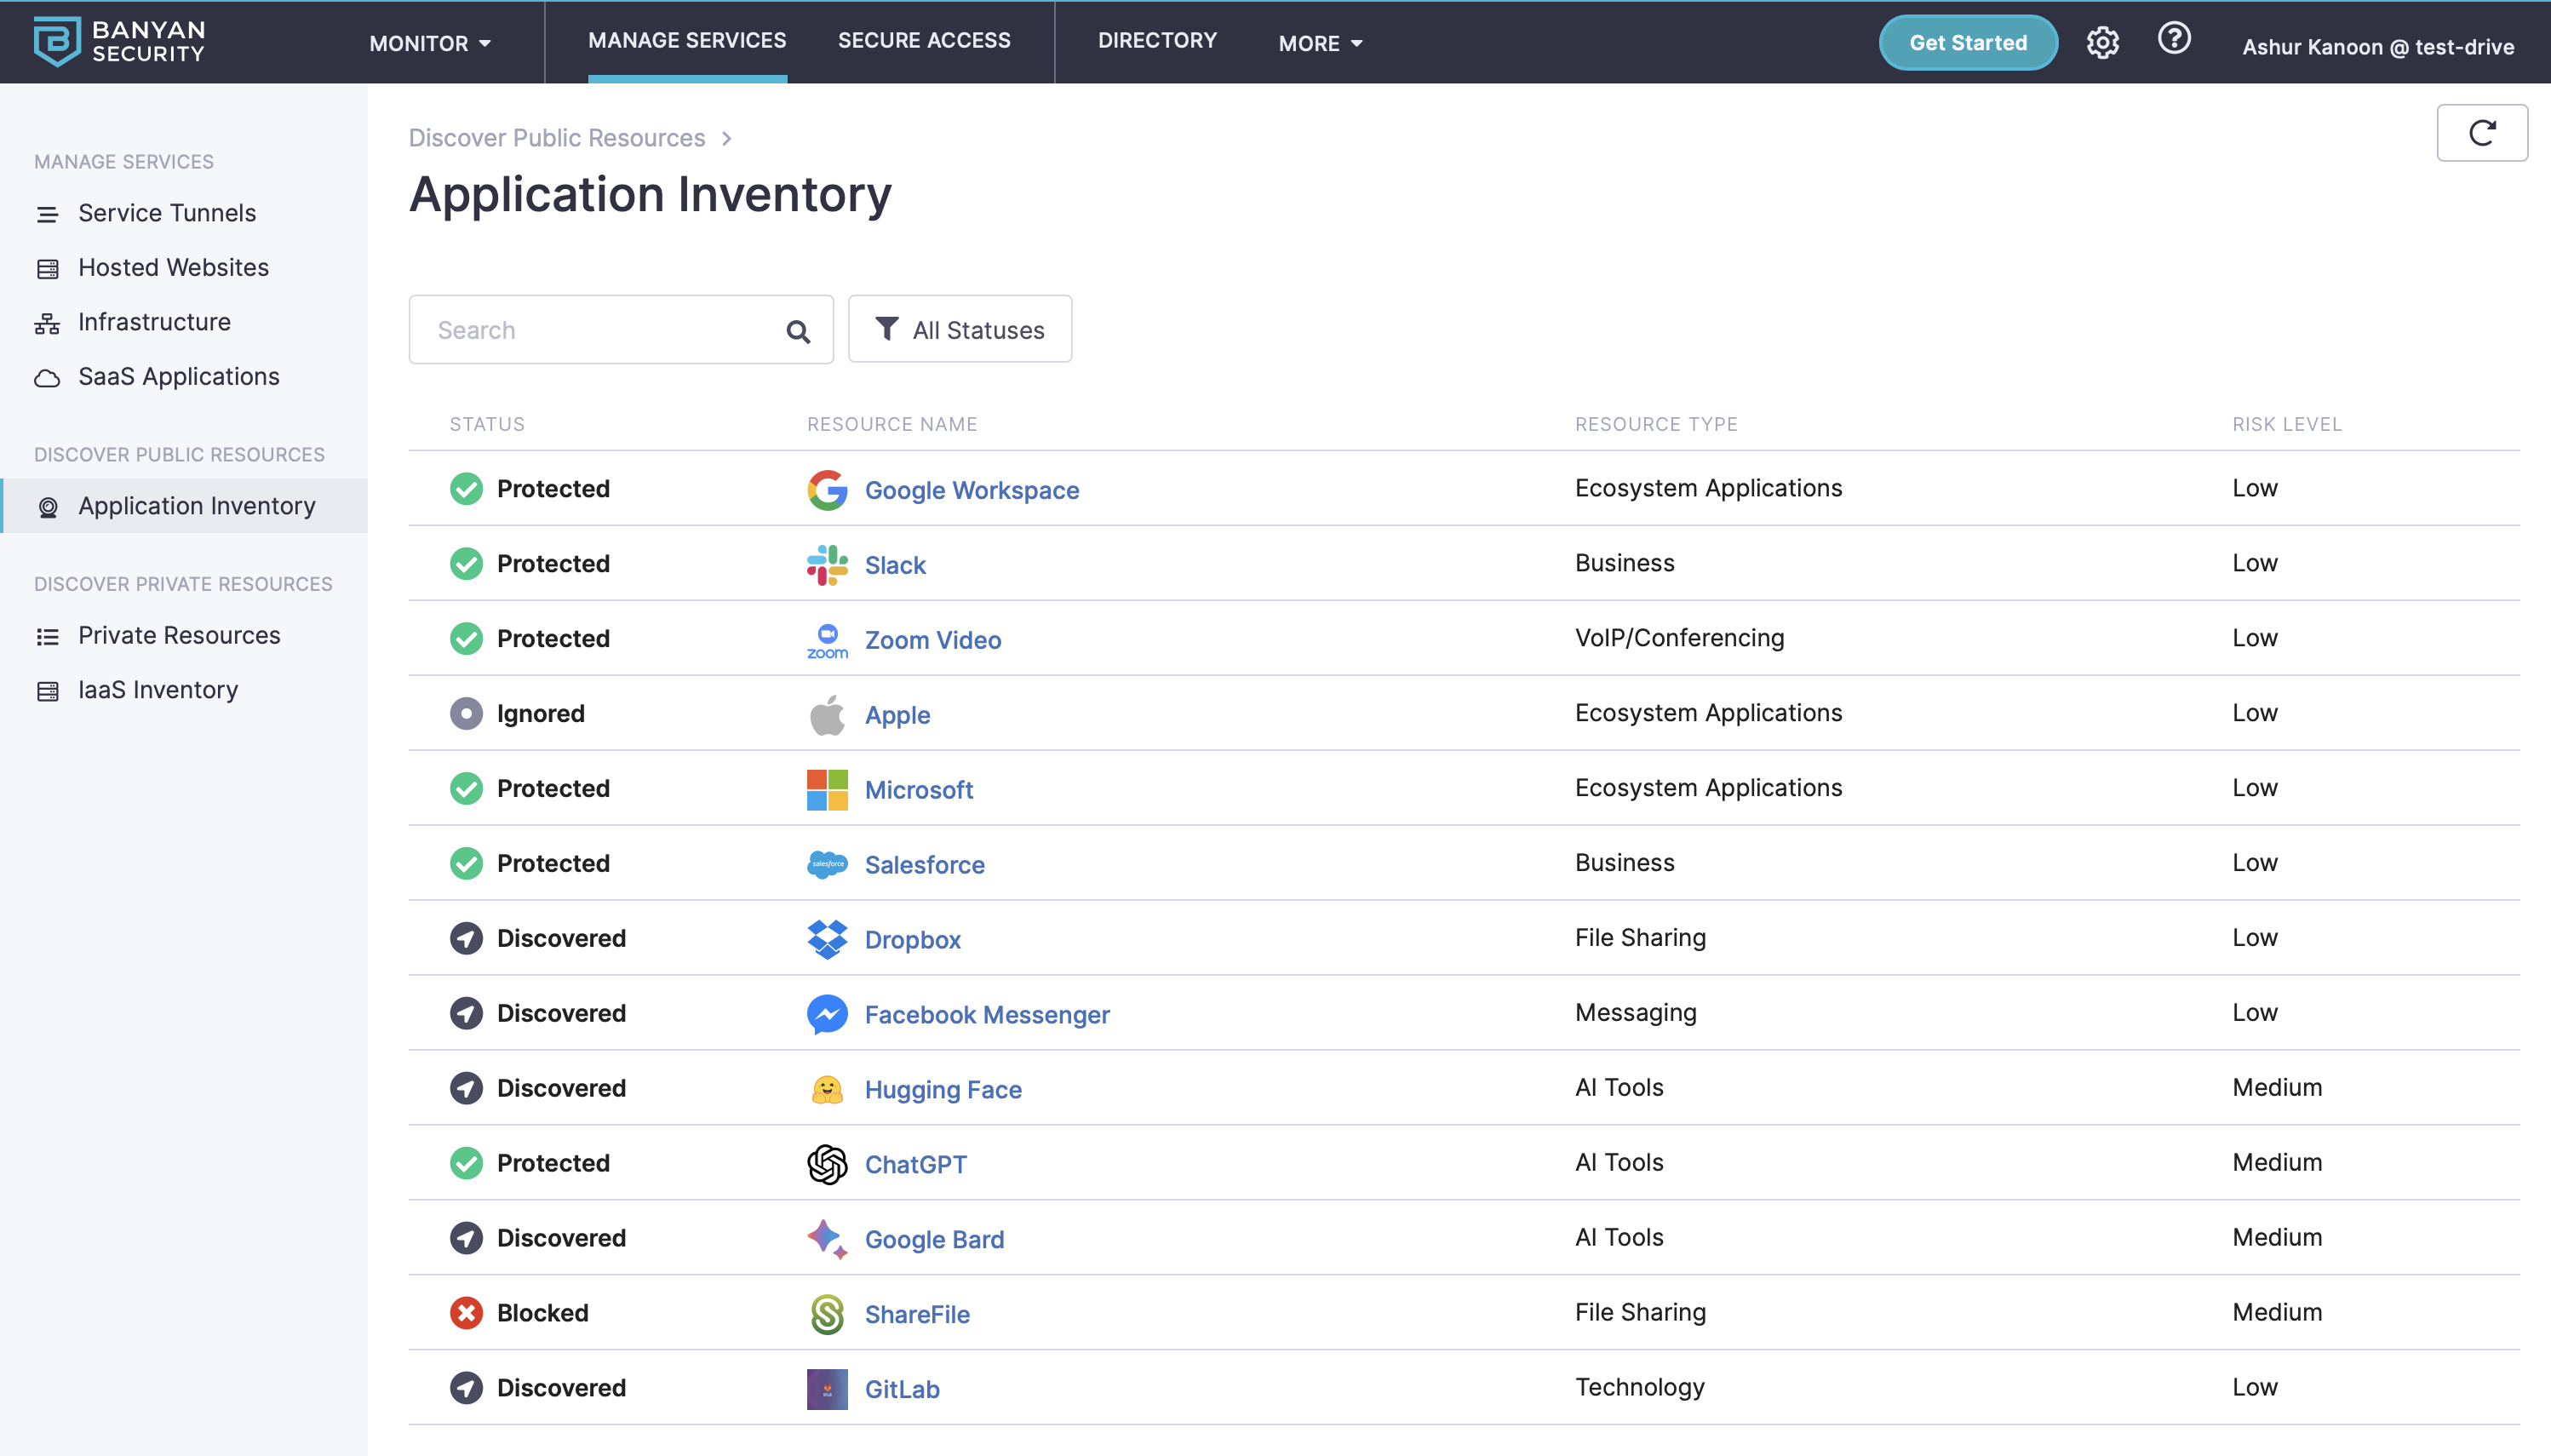Screen dimensions: 2551x1456
Task: Click the Facebook Messenger logo icon
Action: [827, 1014]
